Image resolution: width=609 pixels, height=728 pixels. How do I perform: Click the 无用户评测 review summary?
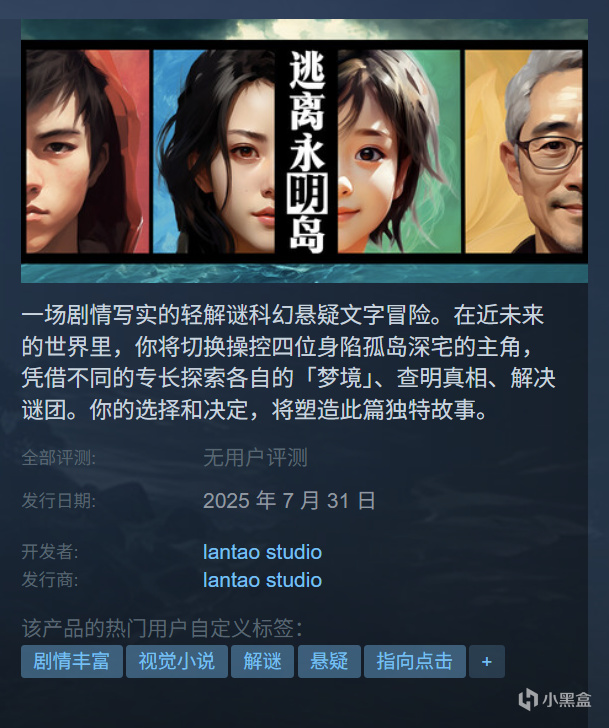[x=255, y=458]
